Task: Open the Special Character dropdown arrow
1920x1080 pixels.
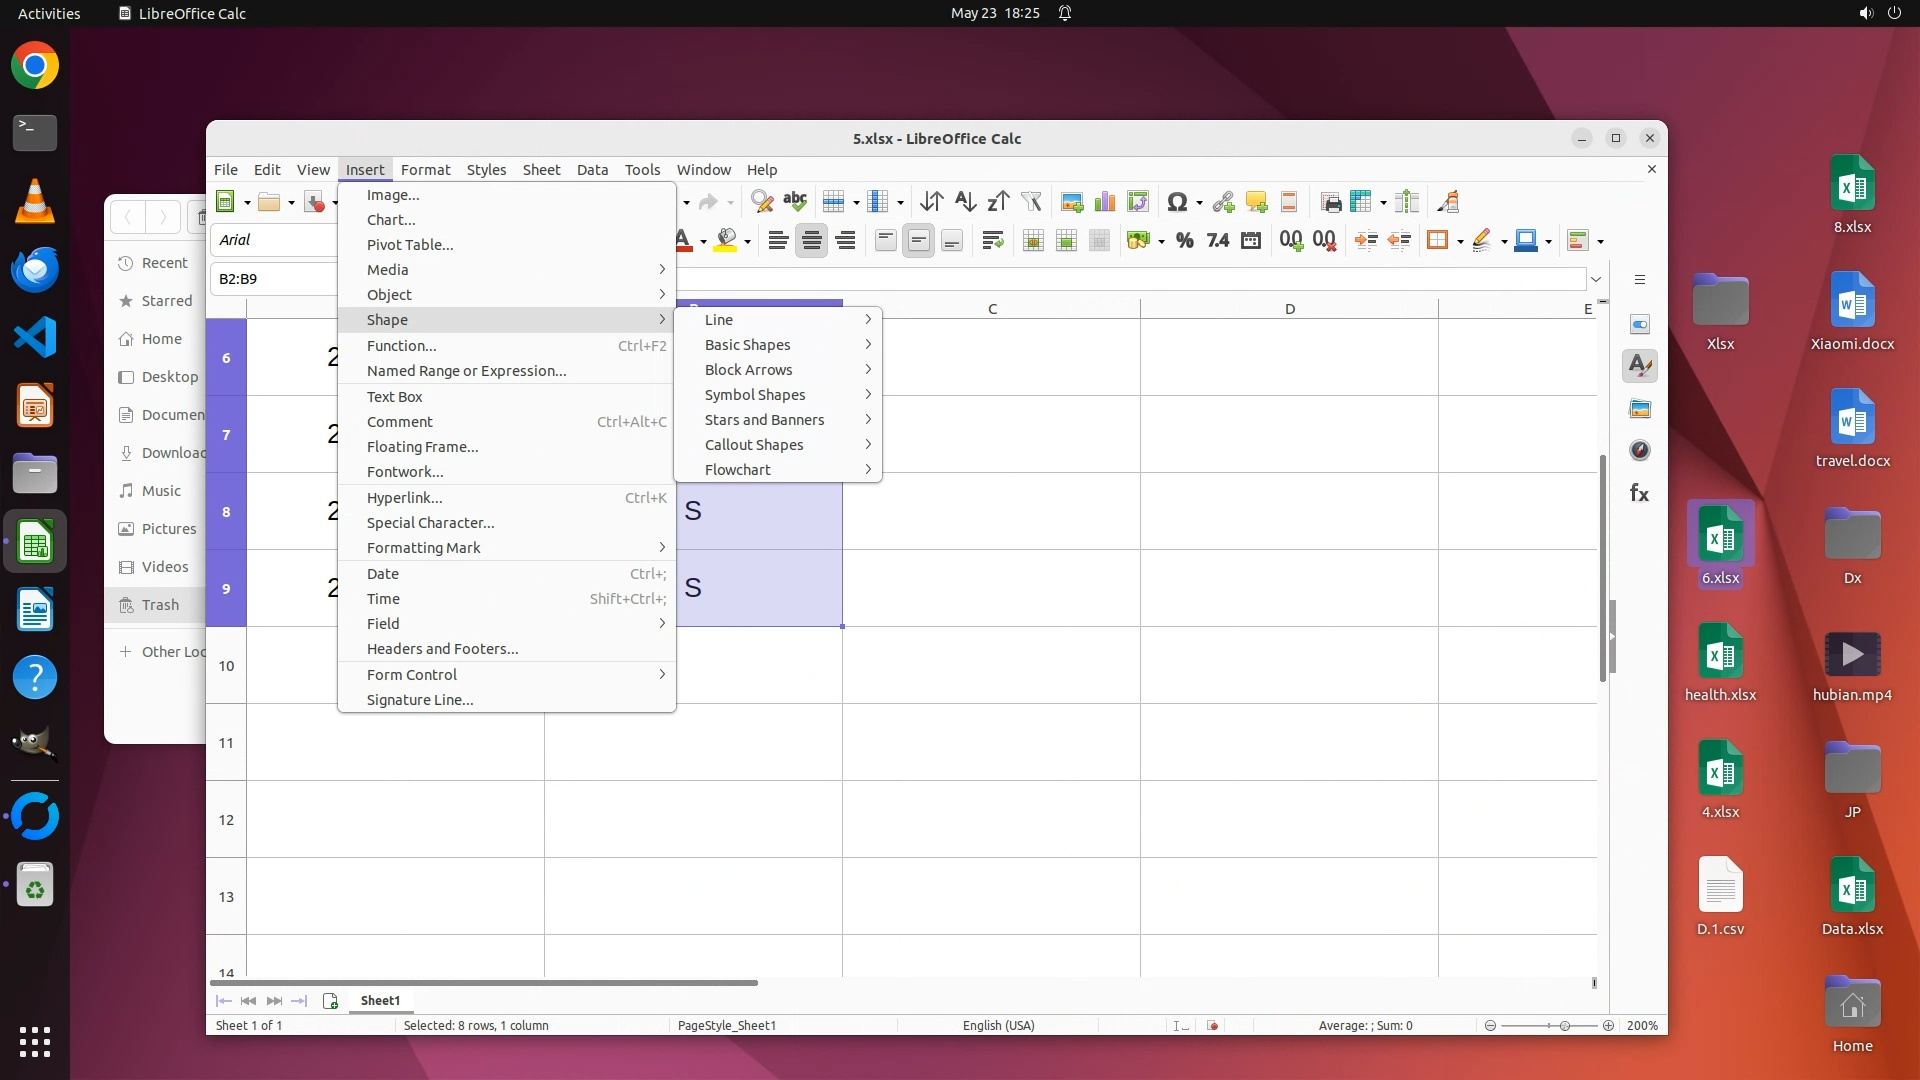Action: [1199, 203]
